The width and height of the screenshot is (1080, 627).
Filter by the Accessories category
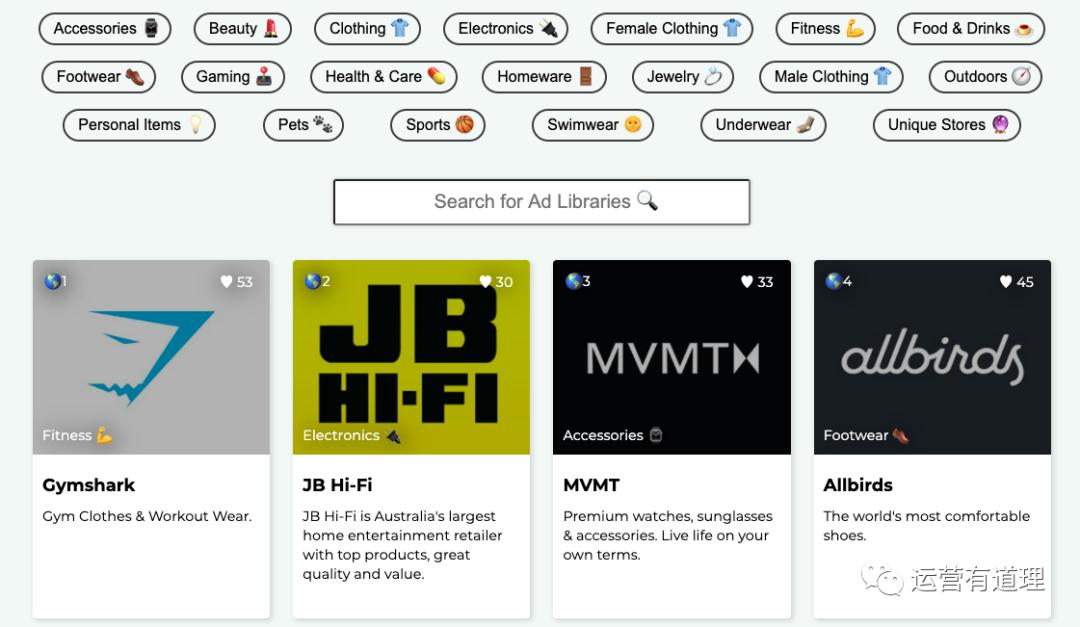[x=105, y=29]
